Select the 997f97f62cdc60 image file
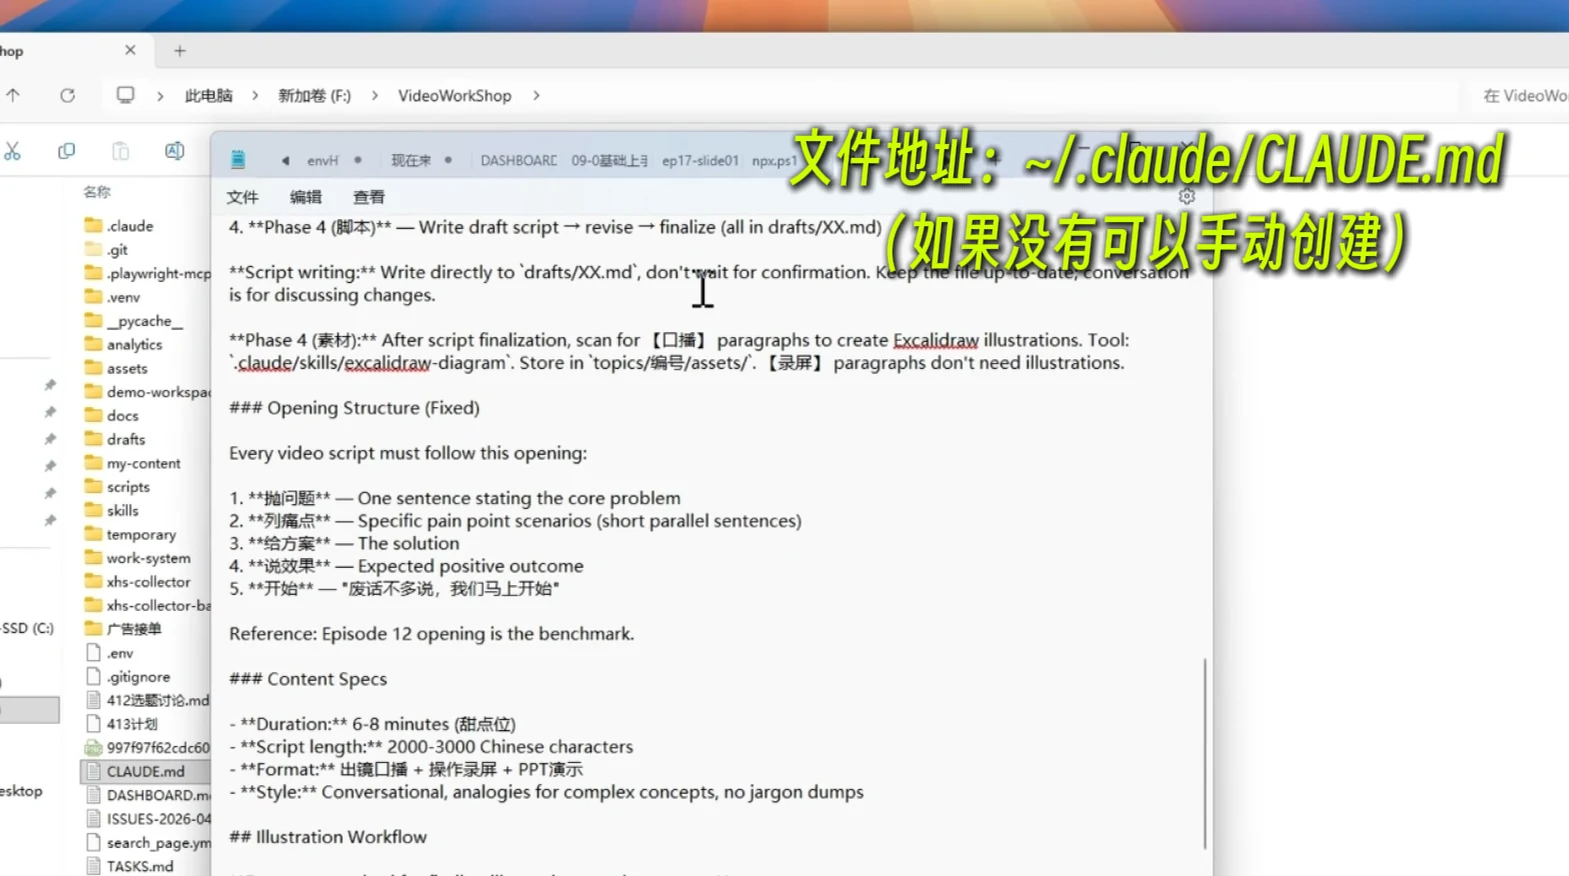 point(145,747)
